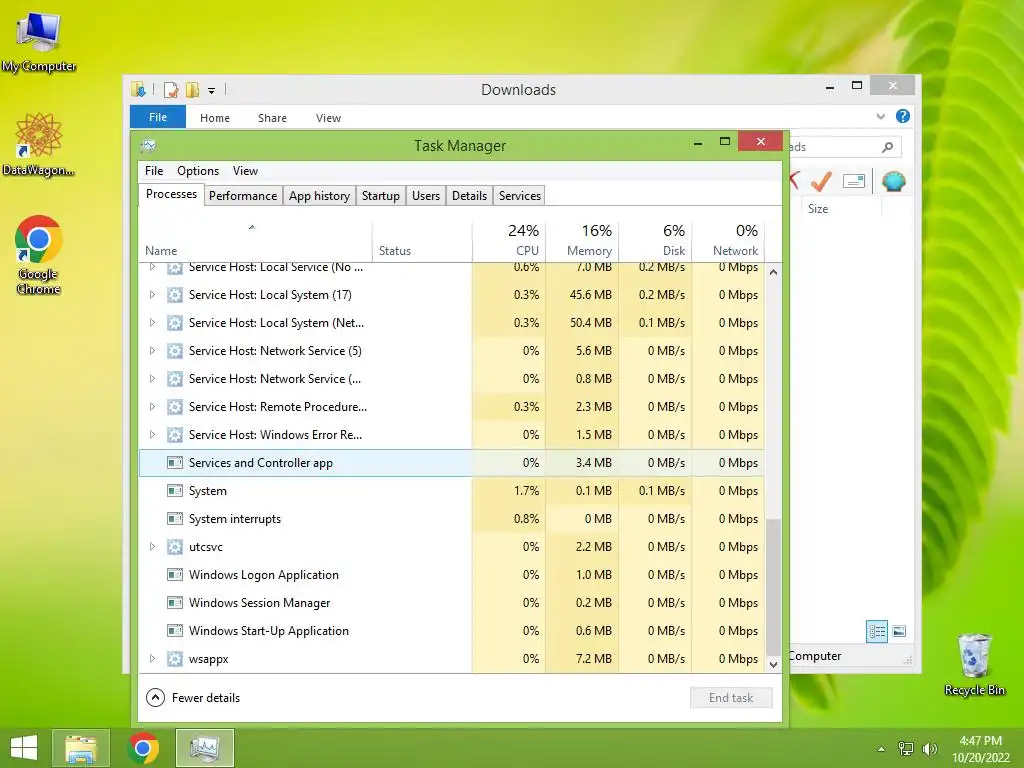1024x768 pixels.
Task: Click the wsappx gear icon
Action: (174, 659)
